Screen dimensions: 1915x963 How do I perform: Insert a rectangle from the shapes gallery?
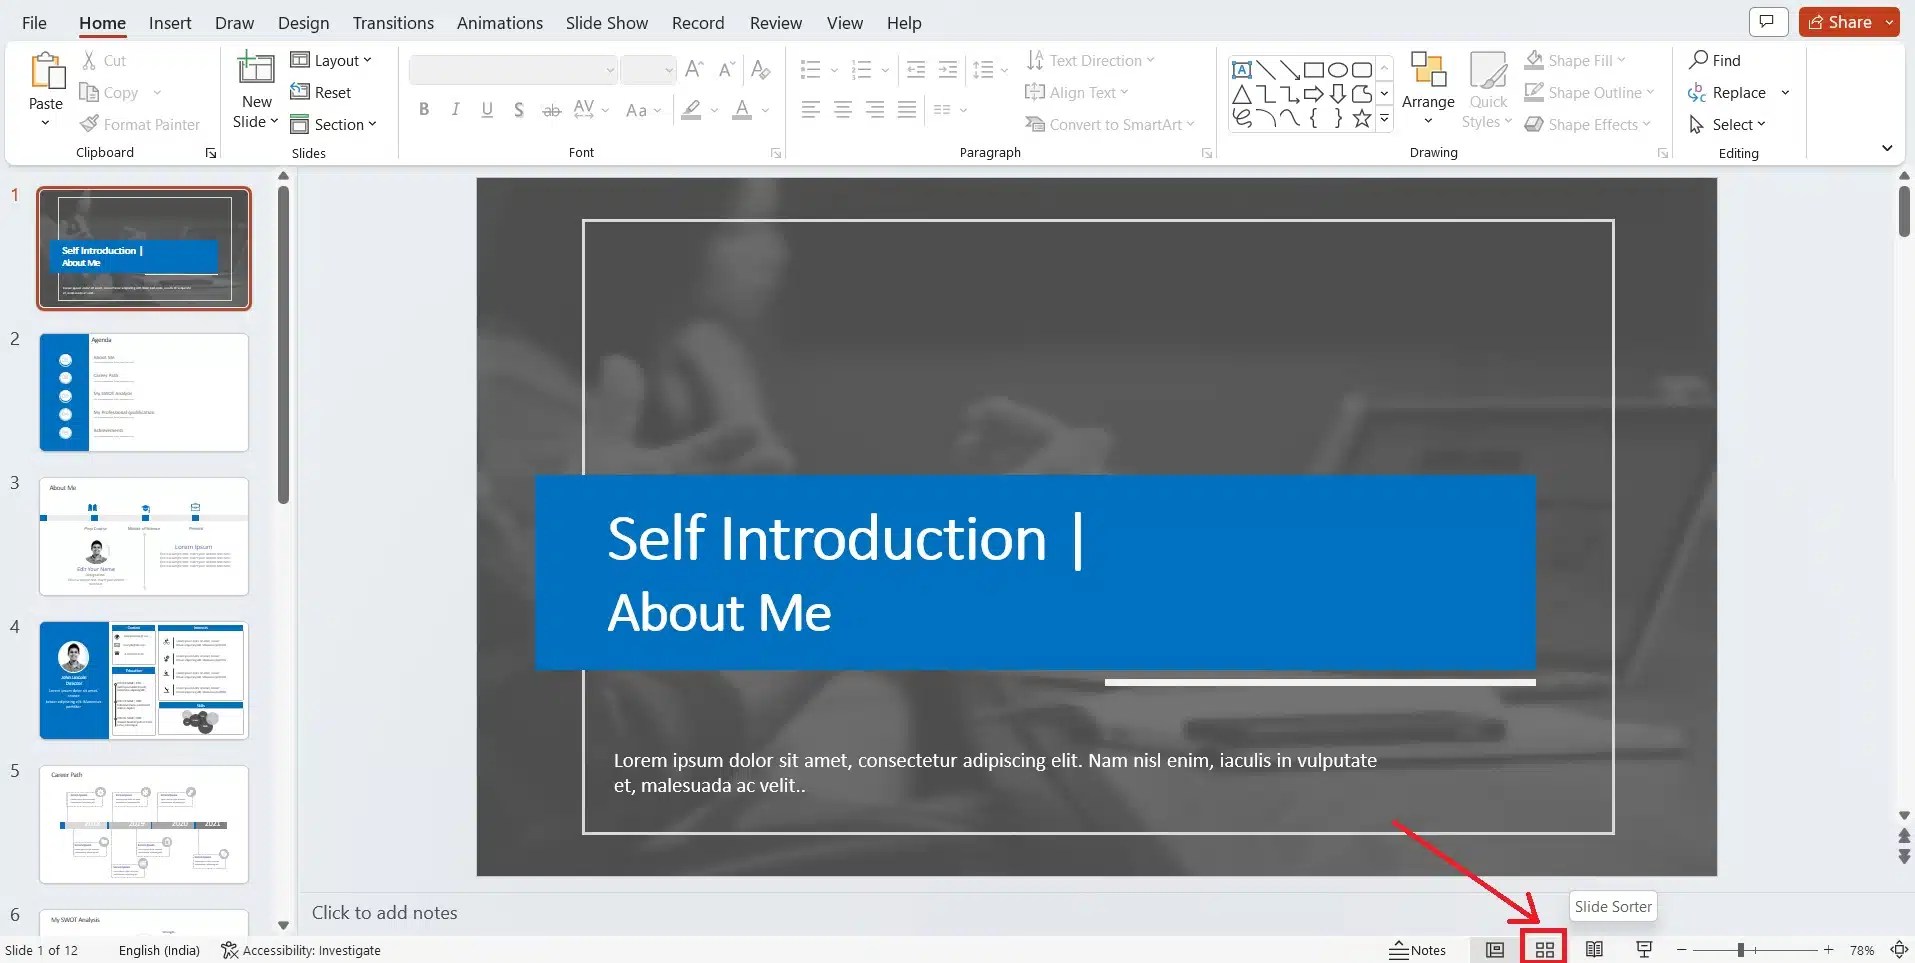(x=1312, y=70)
